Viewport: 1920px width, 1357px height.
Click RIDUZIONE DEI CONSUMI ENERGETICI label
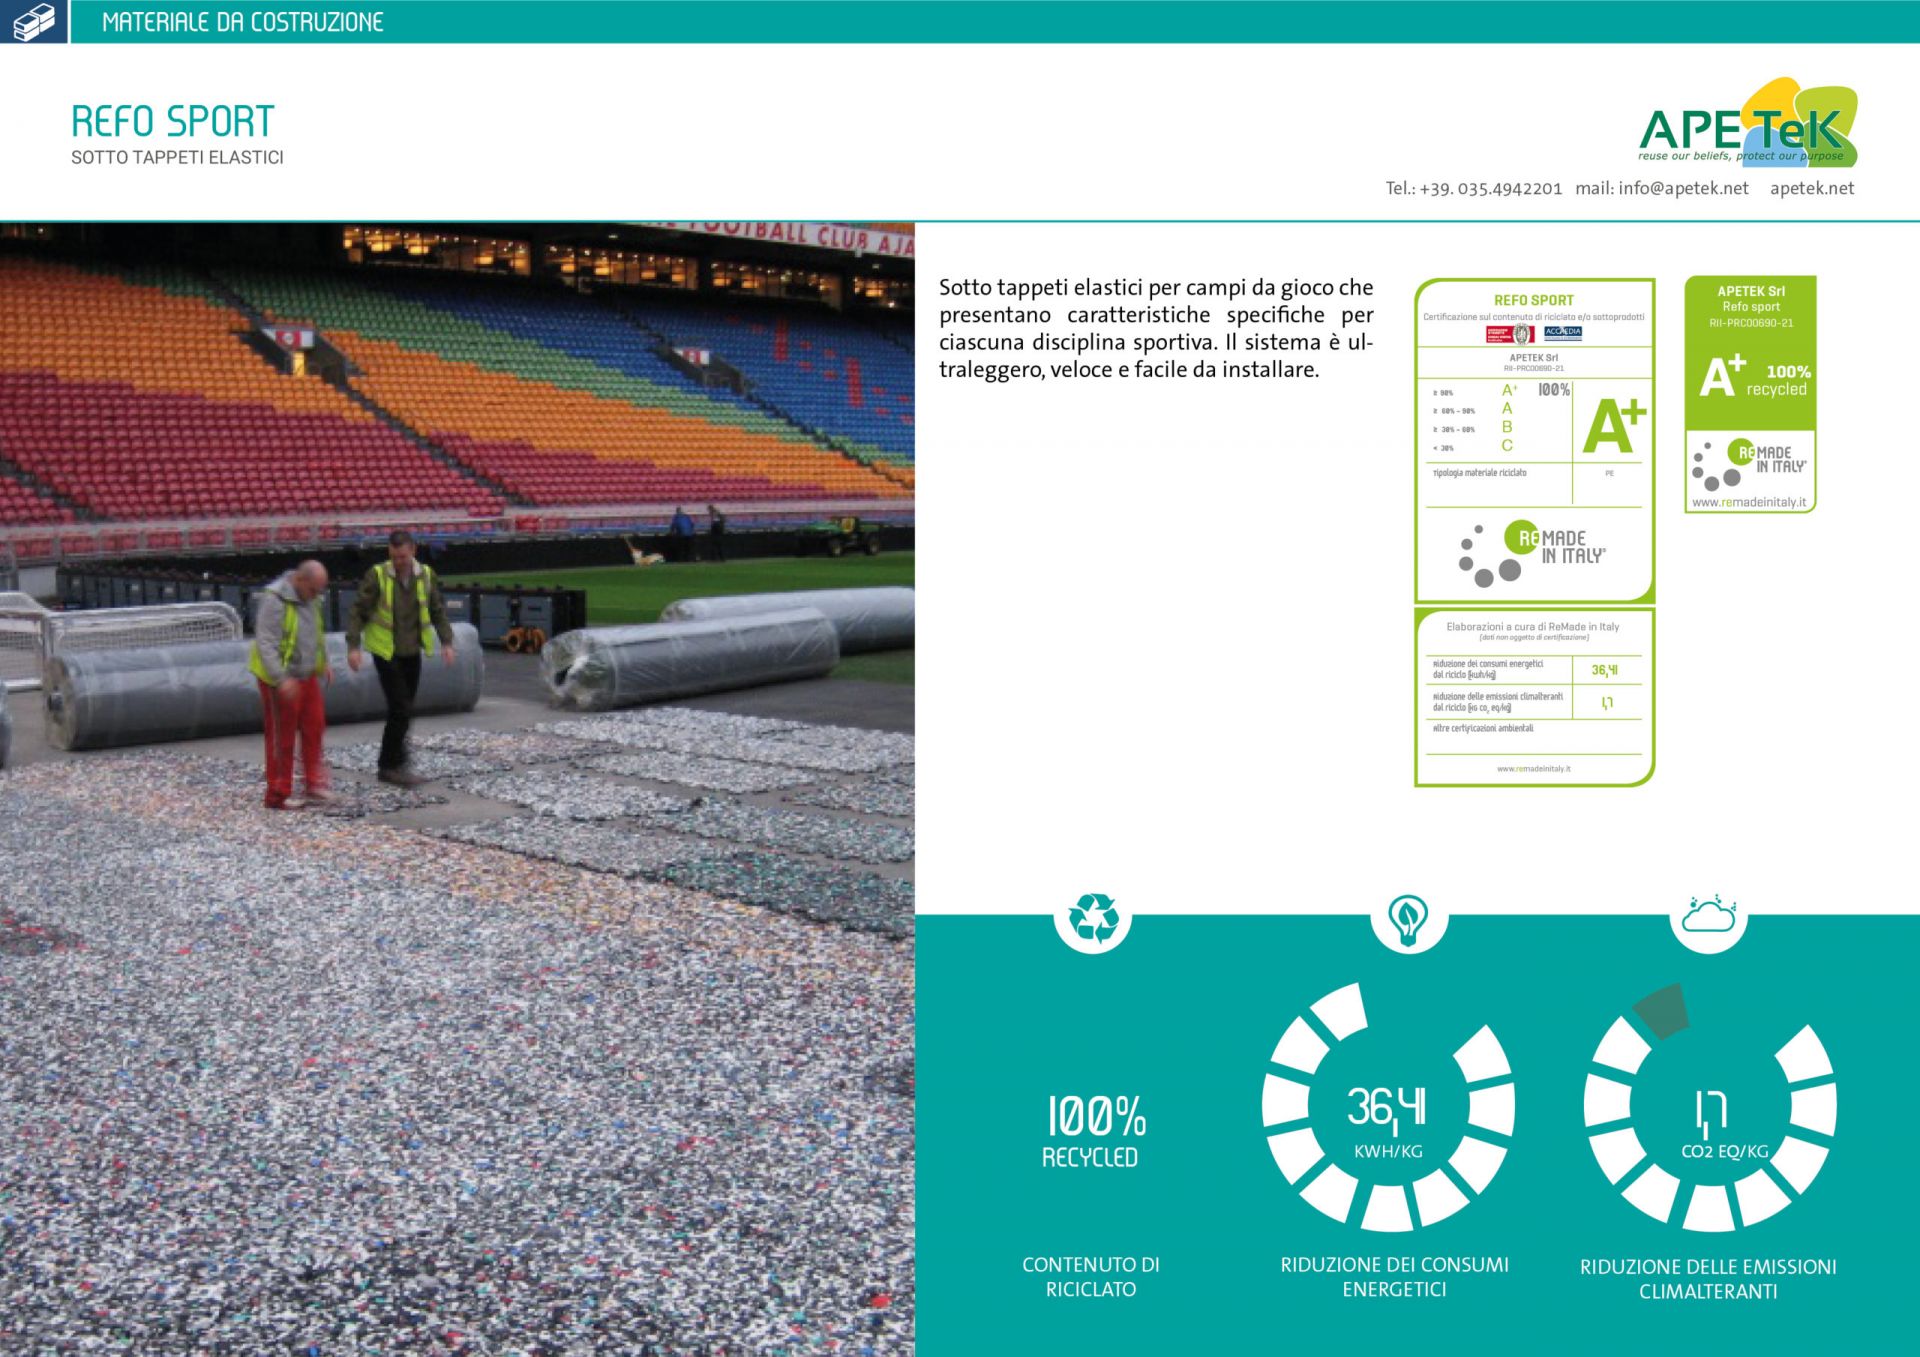[x=1394, y=1277]
